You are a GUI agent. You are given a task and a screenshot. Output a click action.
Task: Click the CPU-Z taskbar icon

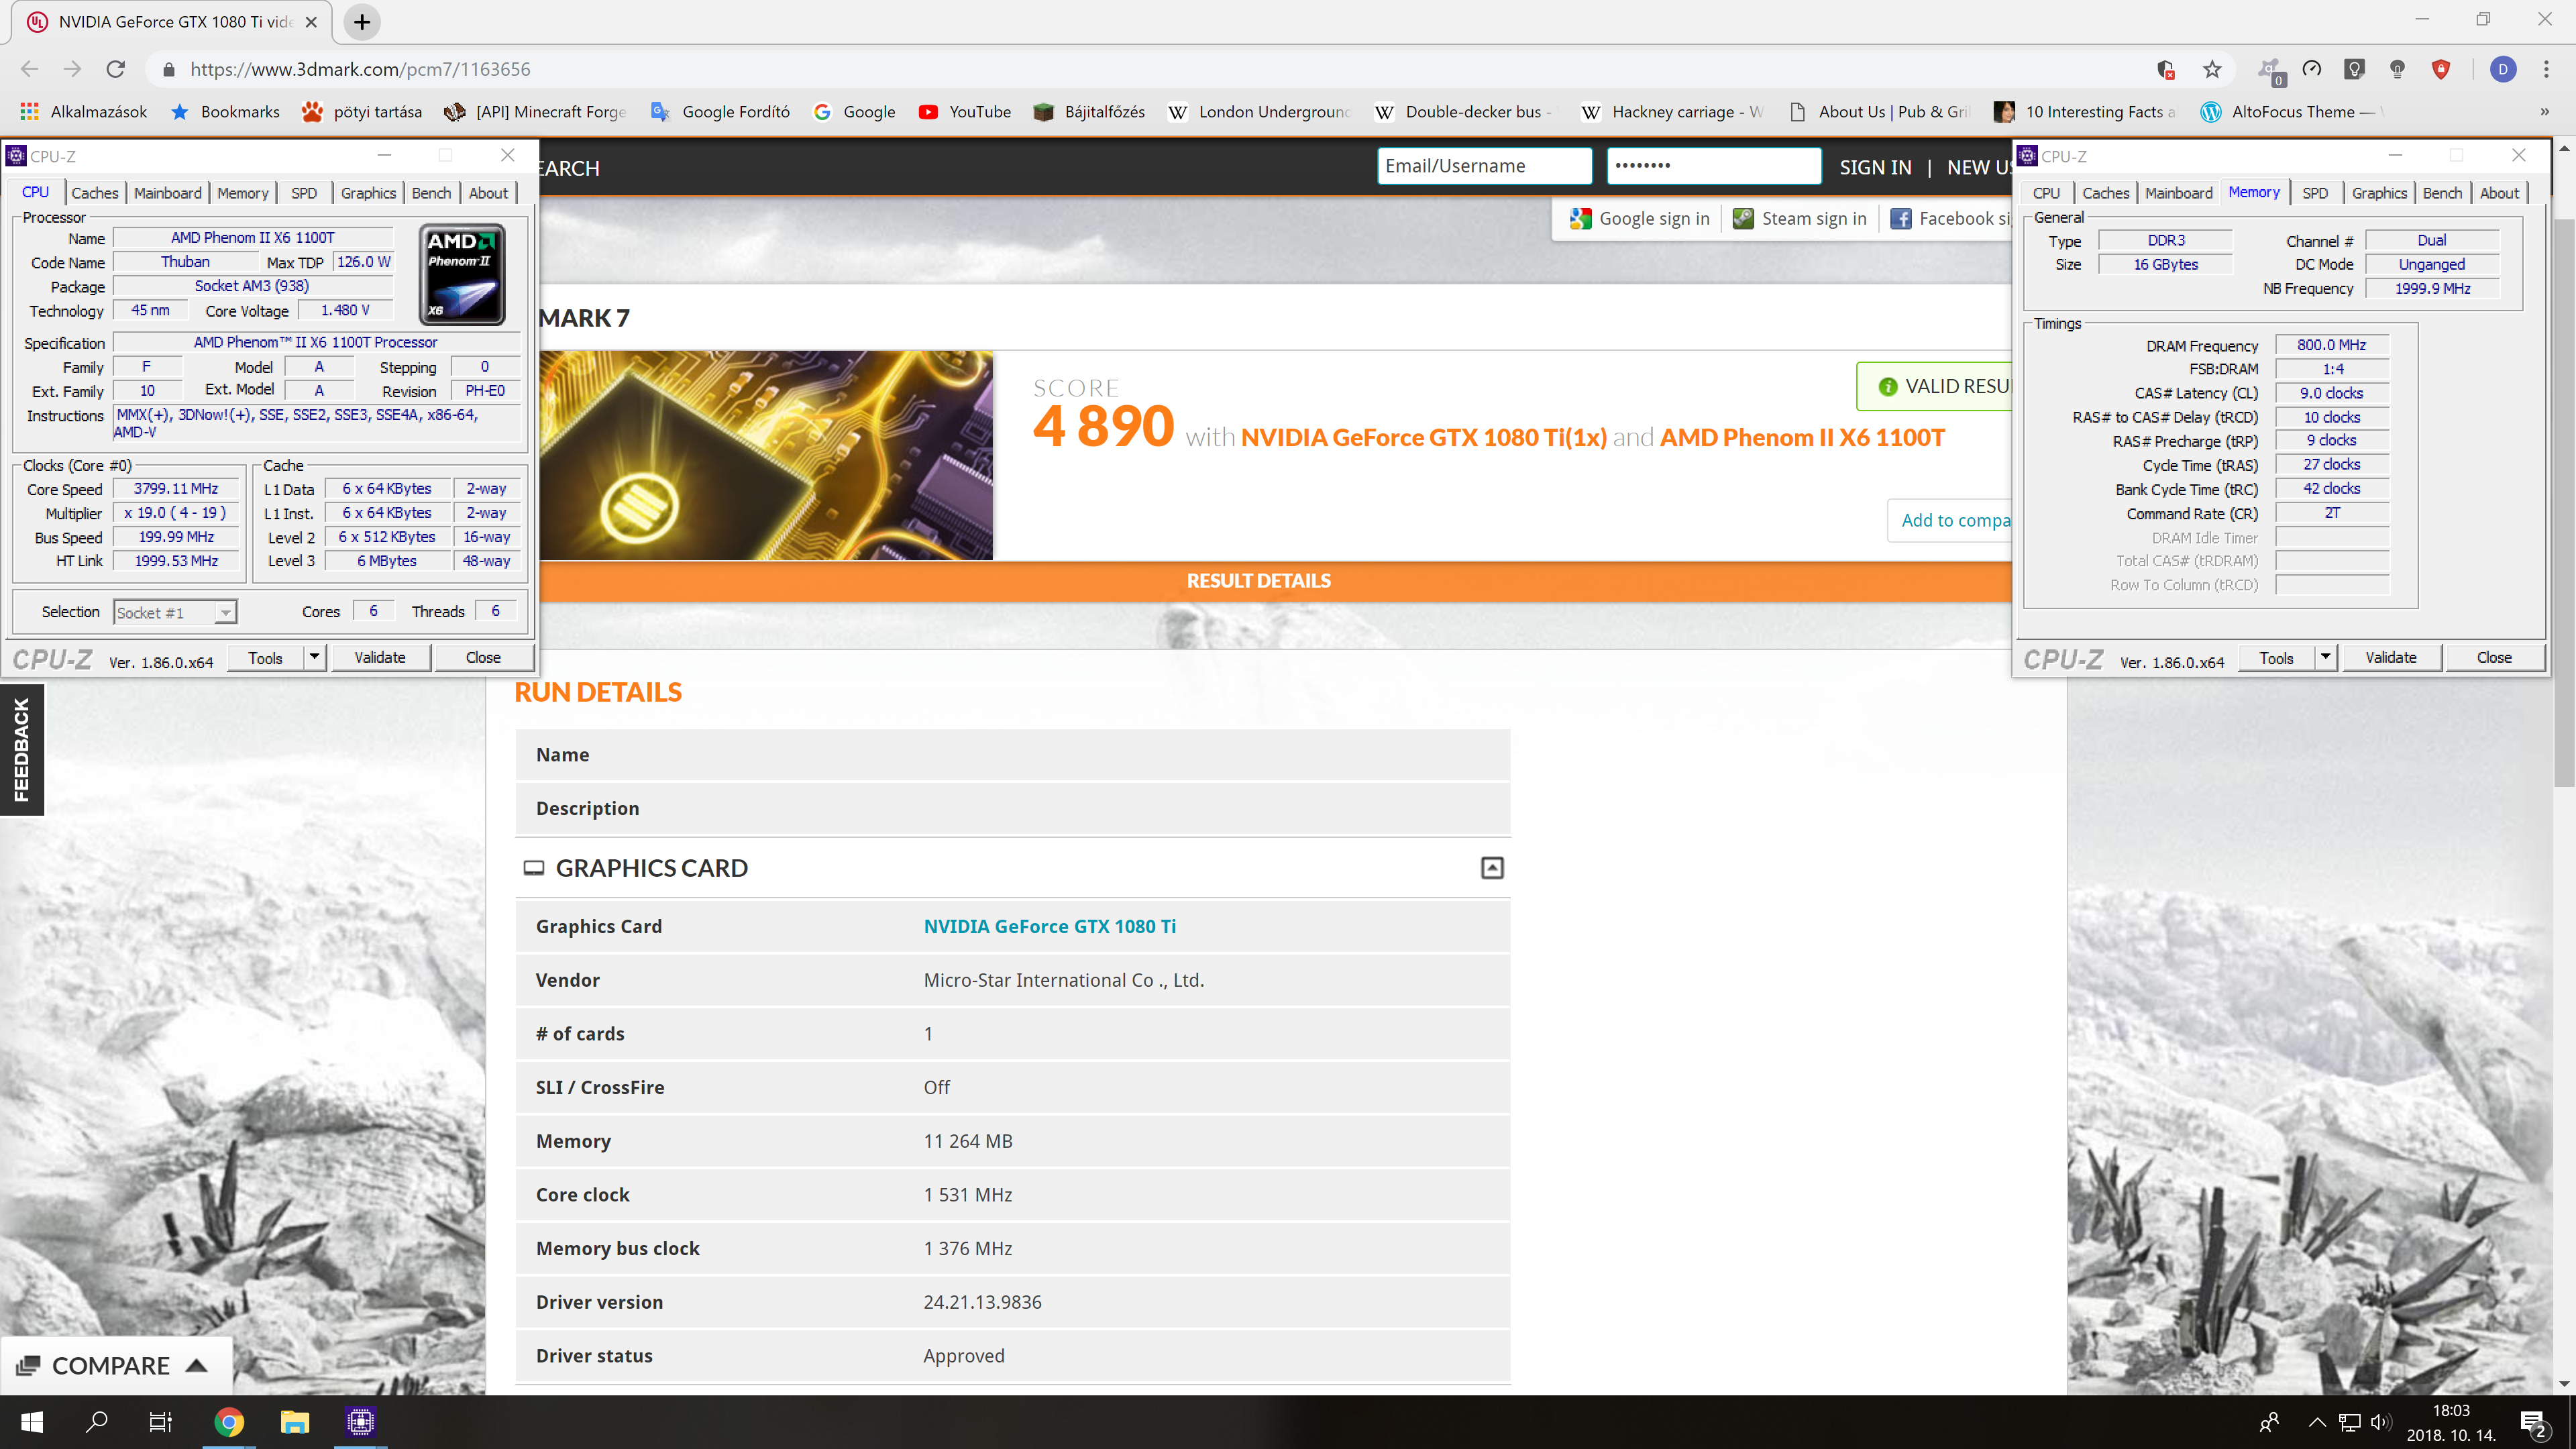[360, 1422]
